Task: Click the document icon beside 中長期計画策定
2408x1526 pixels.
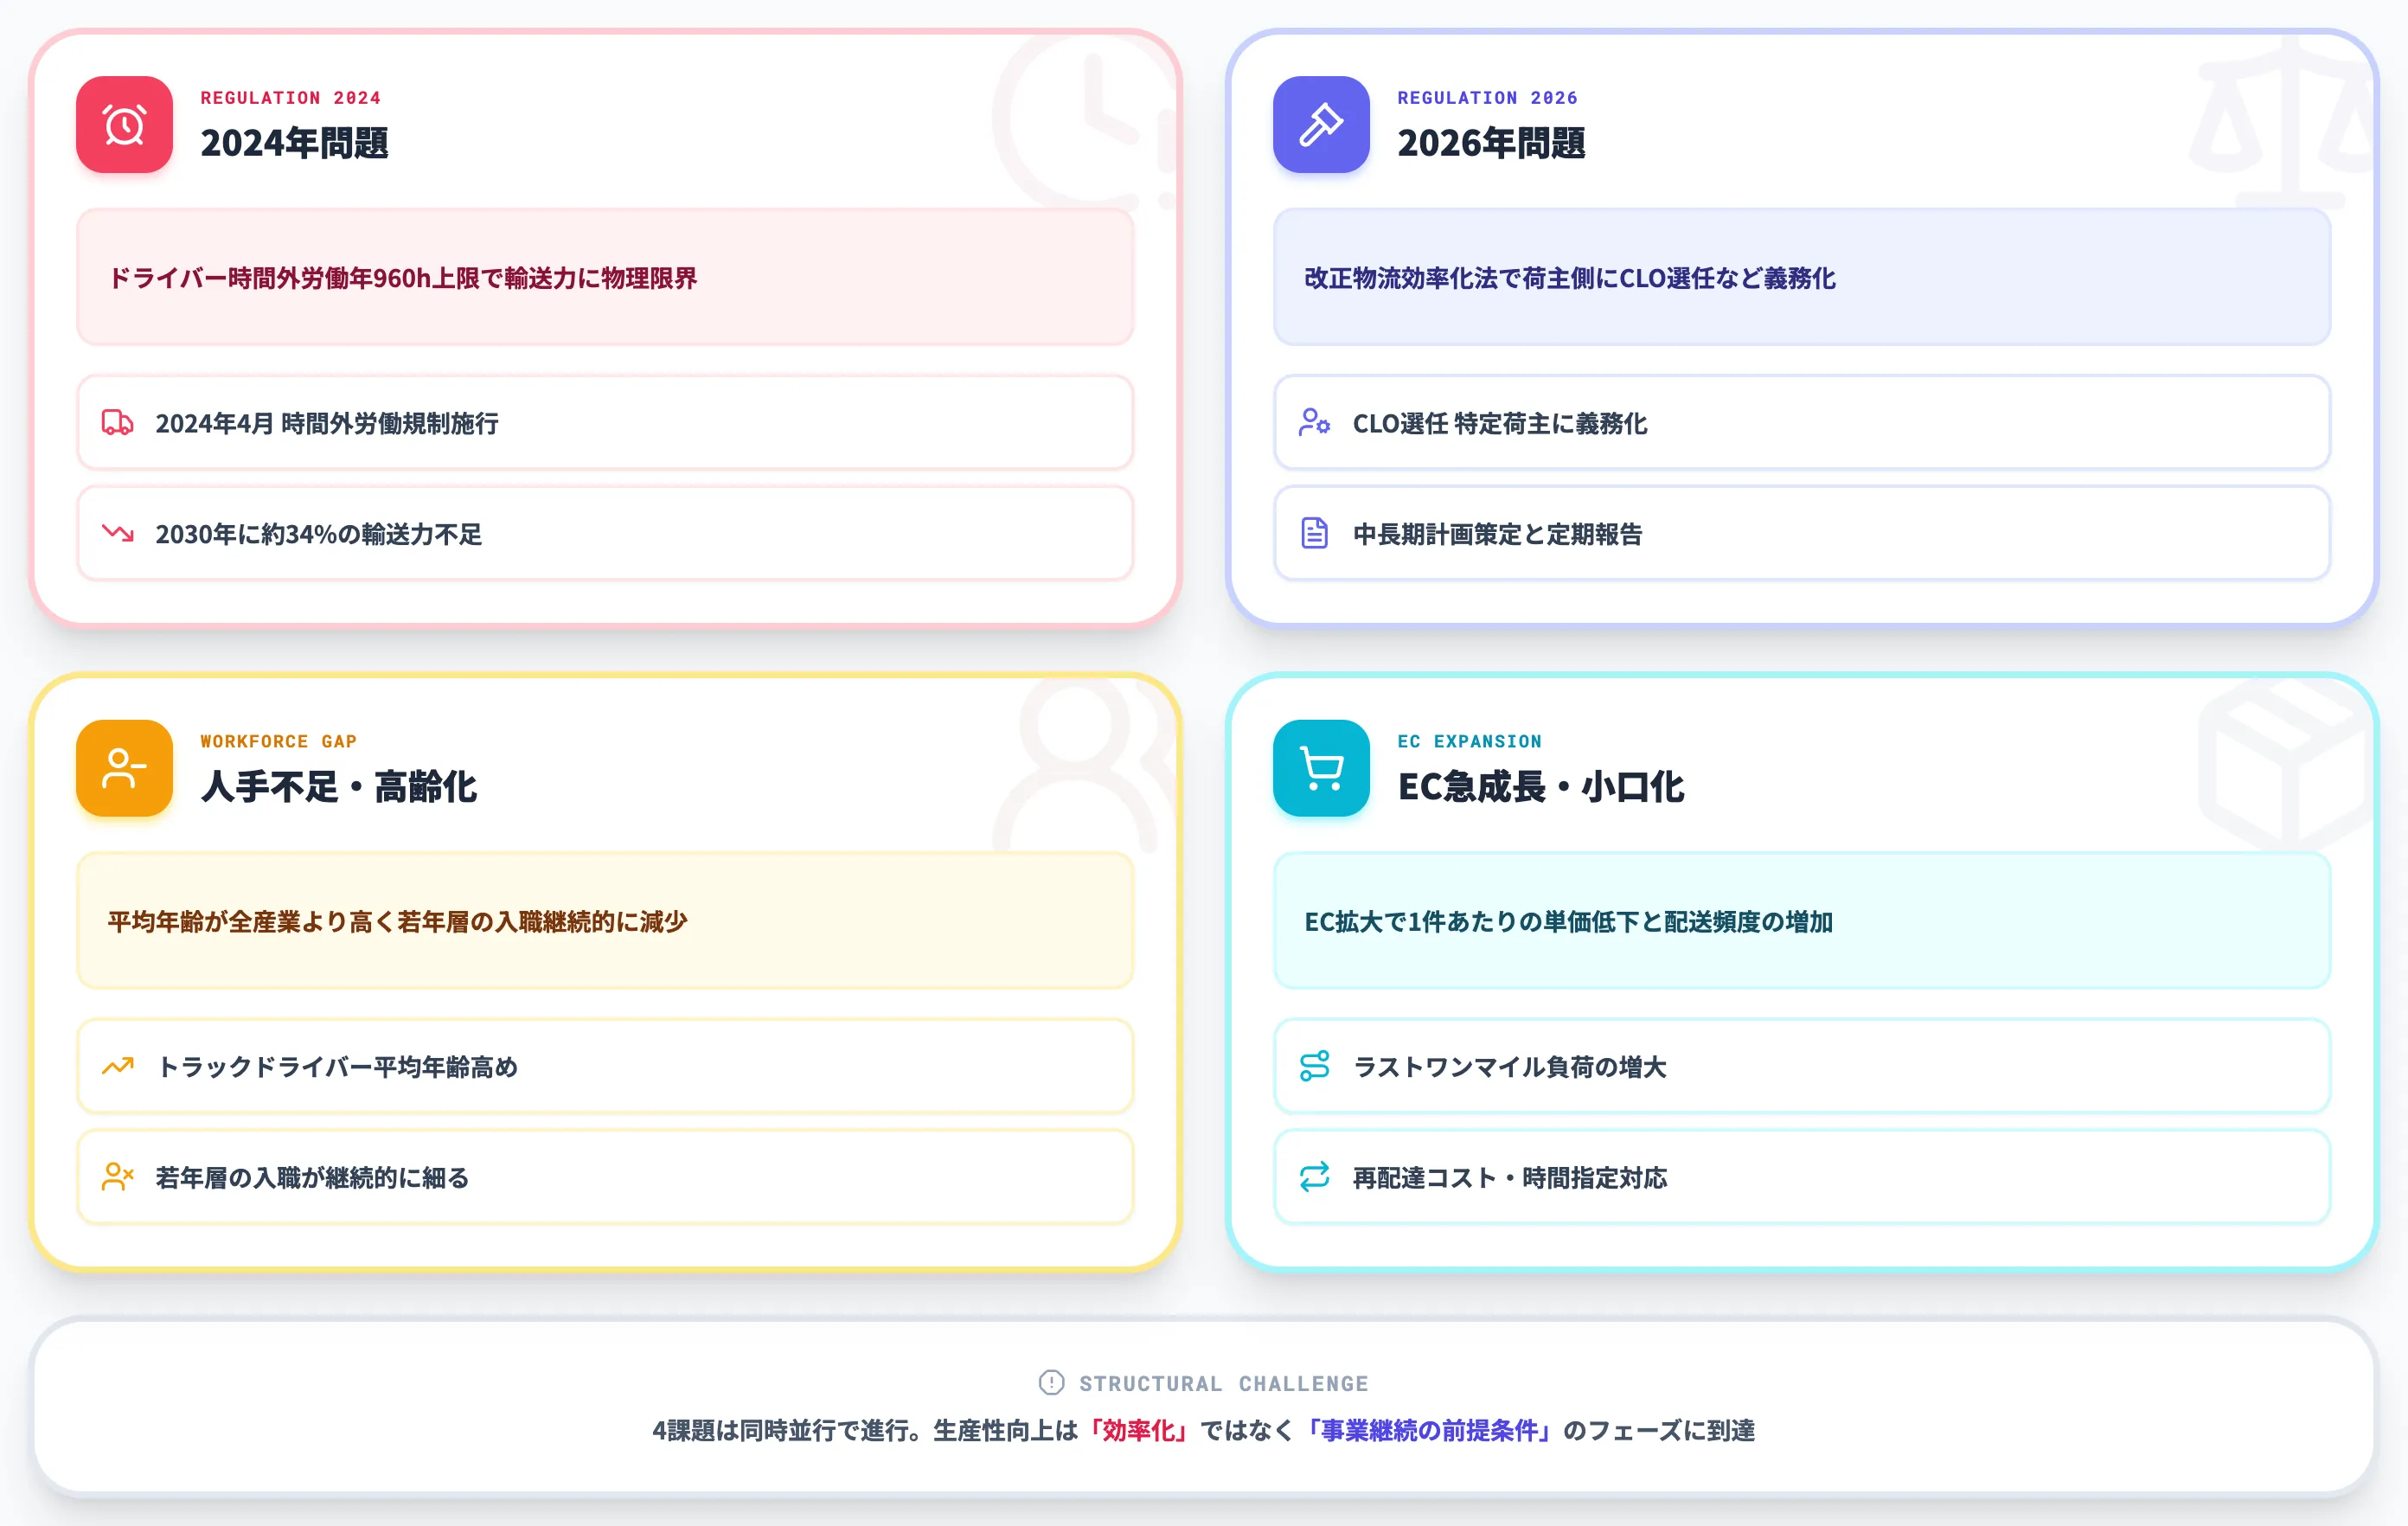Action: (x=1314, y=534)
